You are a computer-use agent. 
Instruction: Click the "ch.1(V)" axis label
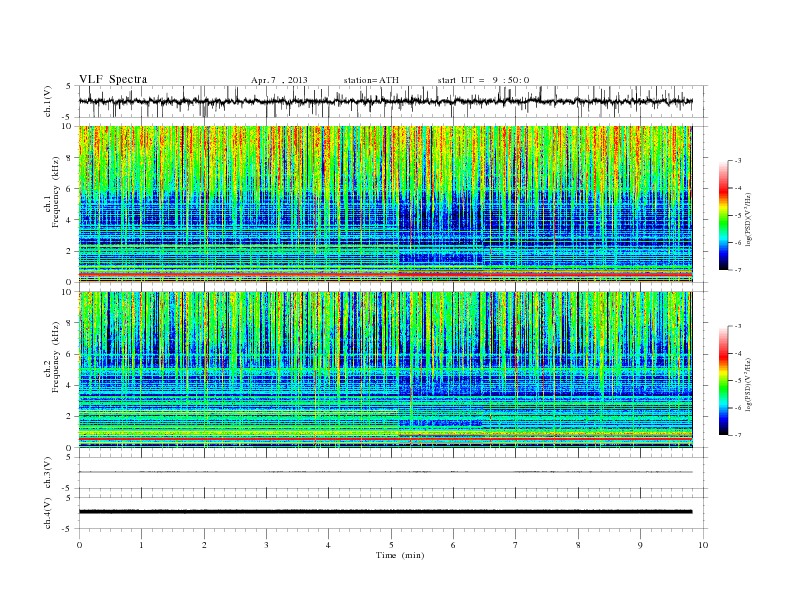click(x=48, y=101)
